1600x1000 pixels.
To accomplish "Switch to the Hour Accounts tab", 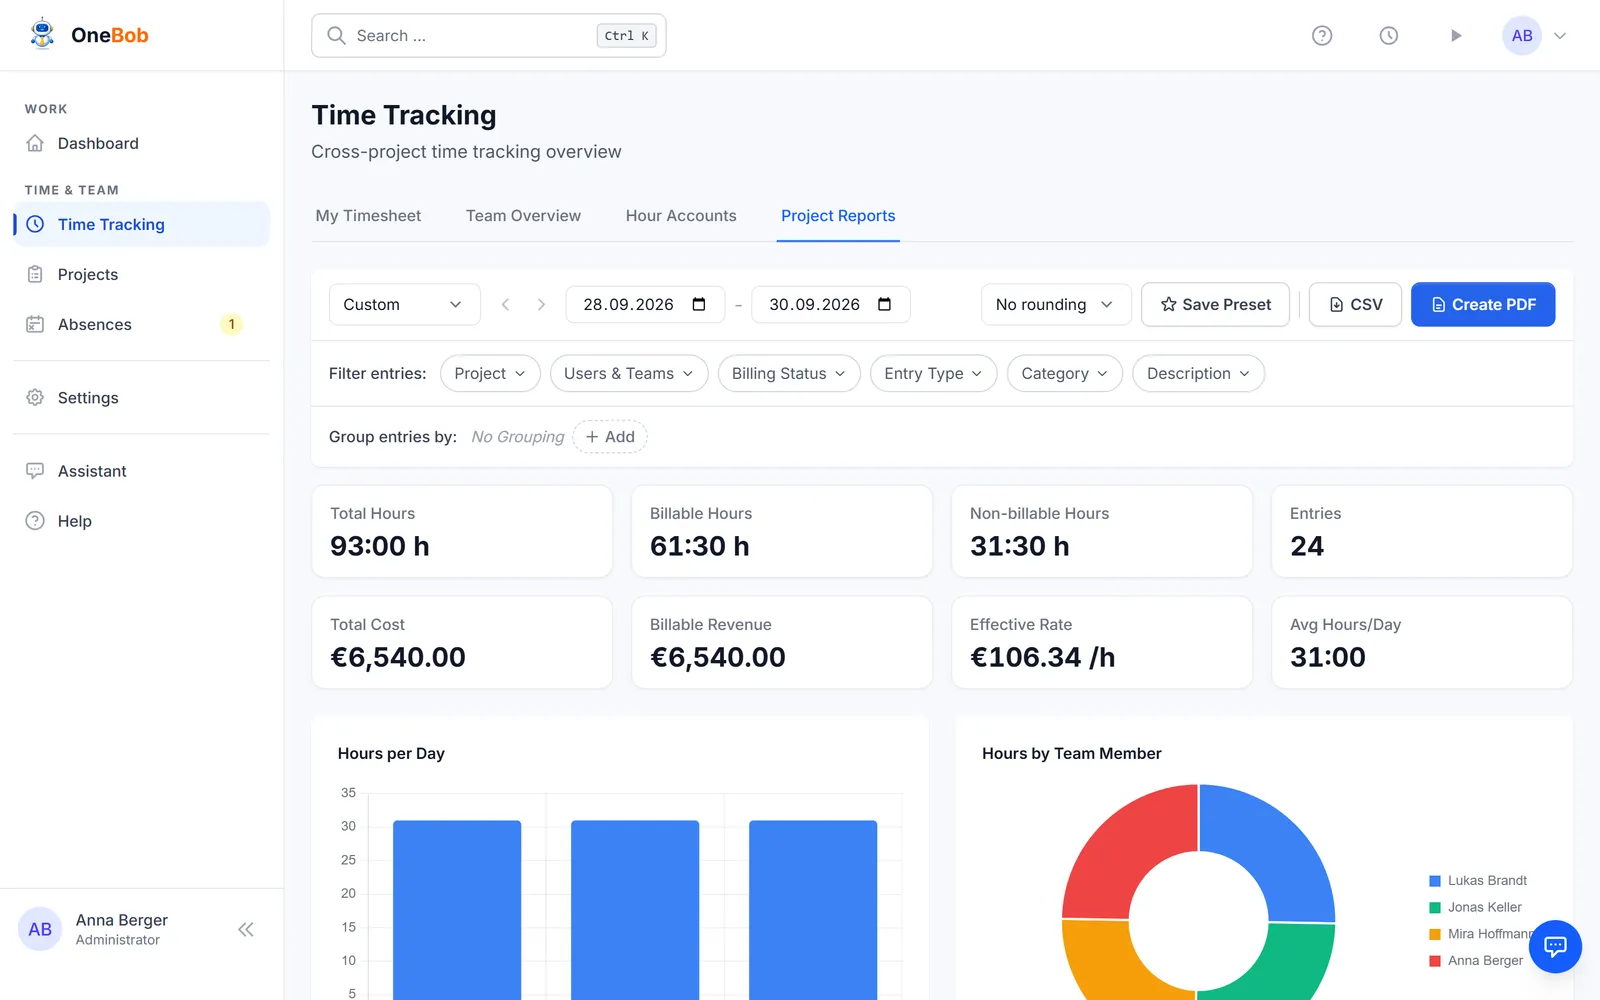I will pyautogui.click(x=681, y=216).
